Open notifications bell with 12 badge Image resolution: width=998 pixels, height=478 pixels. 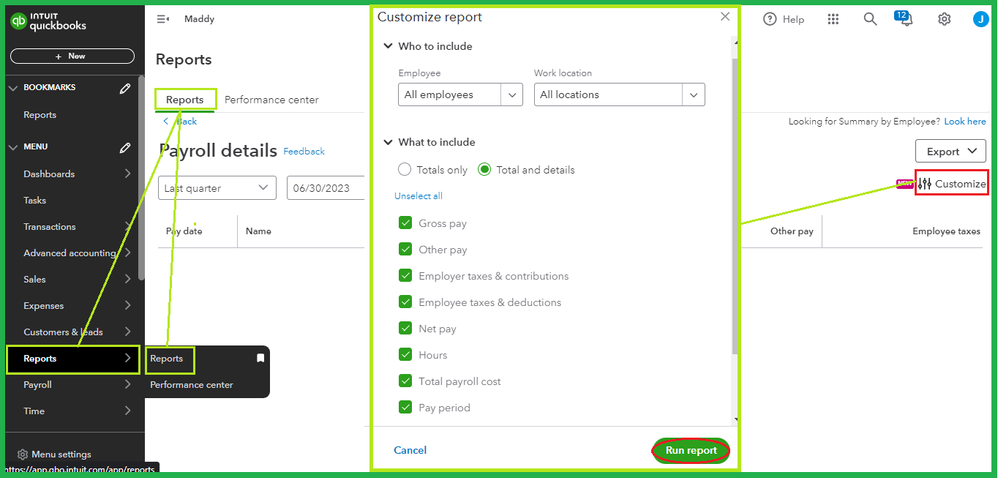(904, 18)
